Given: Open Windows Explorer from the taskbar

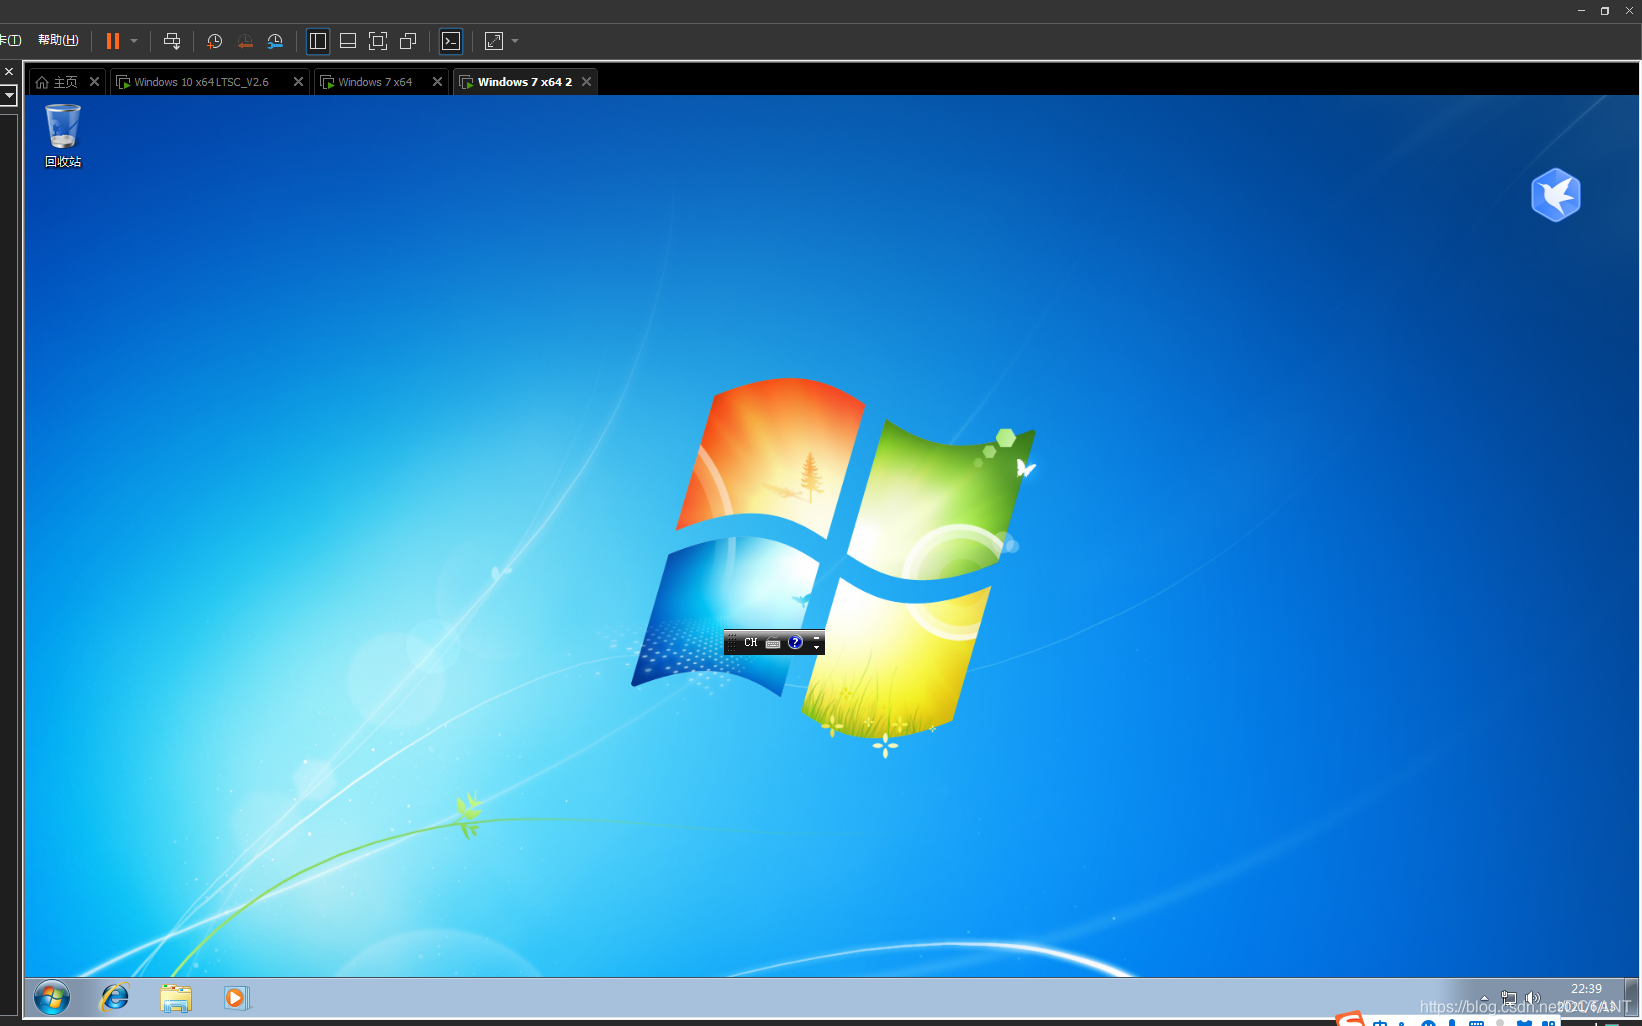Looking at the screenshot, I should click(176, 998).
